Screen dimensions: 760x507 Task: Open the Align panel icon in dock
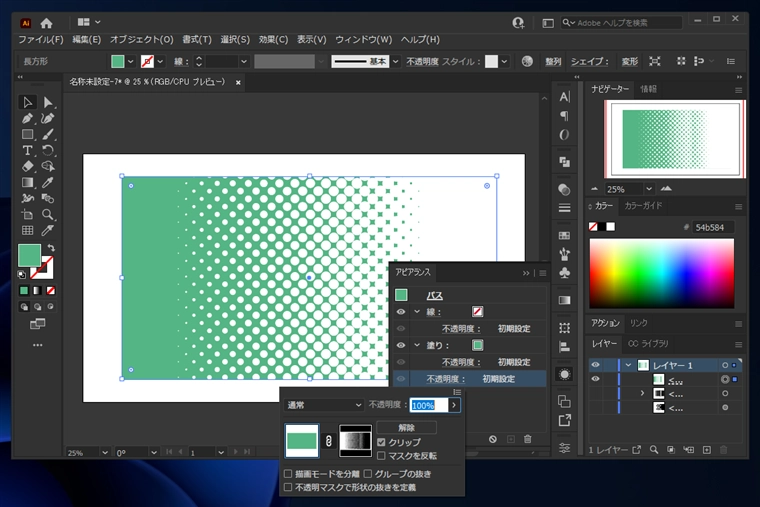click(x=564, y=347)
